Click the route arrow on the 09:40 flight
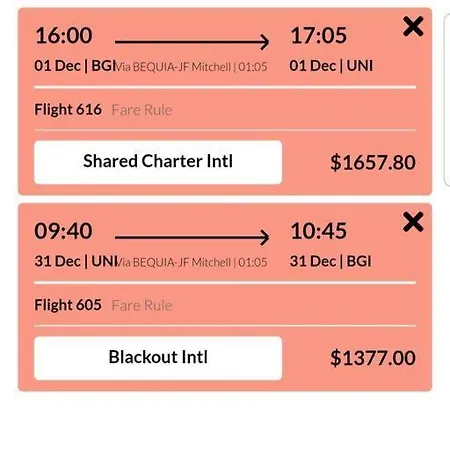This screenshot has height=450, width=450. click(192, 237)
